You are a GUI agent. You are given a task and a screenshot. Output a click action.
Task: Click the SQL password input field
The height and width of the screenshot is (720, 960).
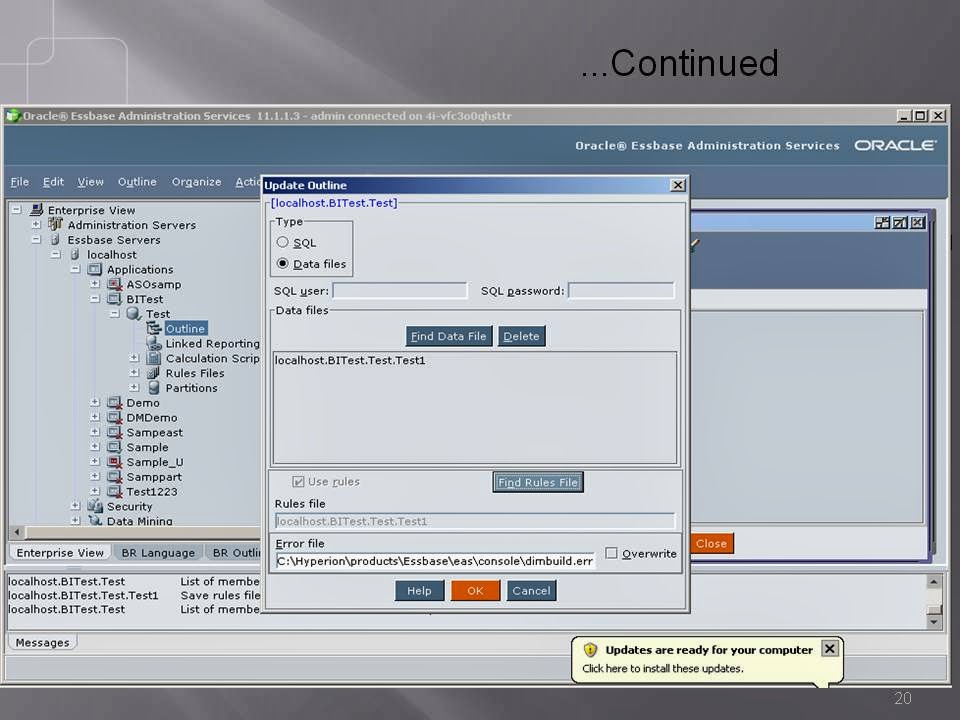click(x=621, y=290)
